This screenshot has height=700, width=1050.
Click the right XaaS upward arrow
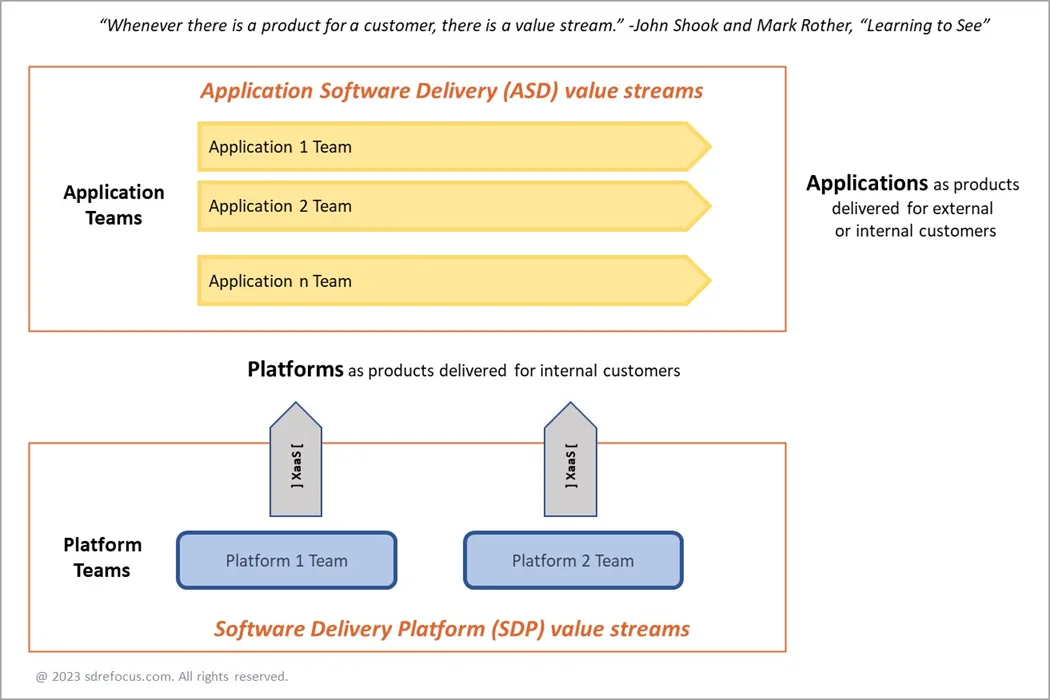click(570, 460)
